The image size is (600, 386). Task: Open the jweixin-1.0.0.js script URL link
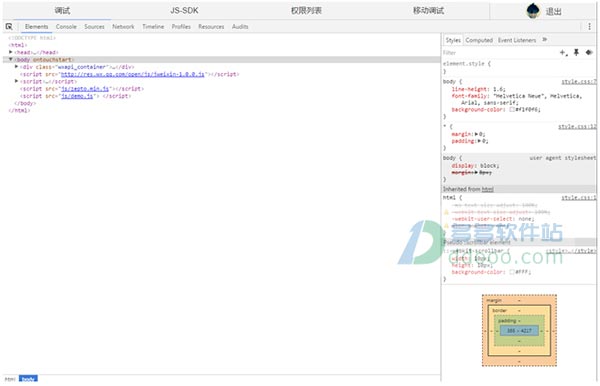133,74
